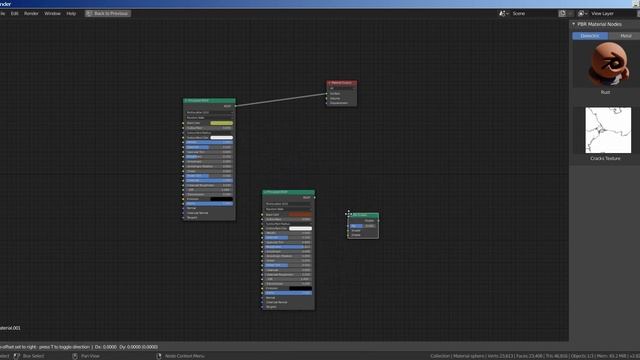This screenshot has width=640, height=360.
Task: Click the New Scene icon
Action: 562,13
